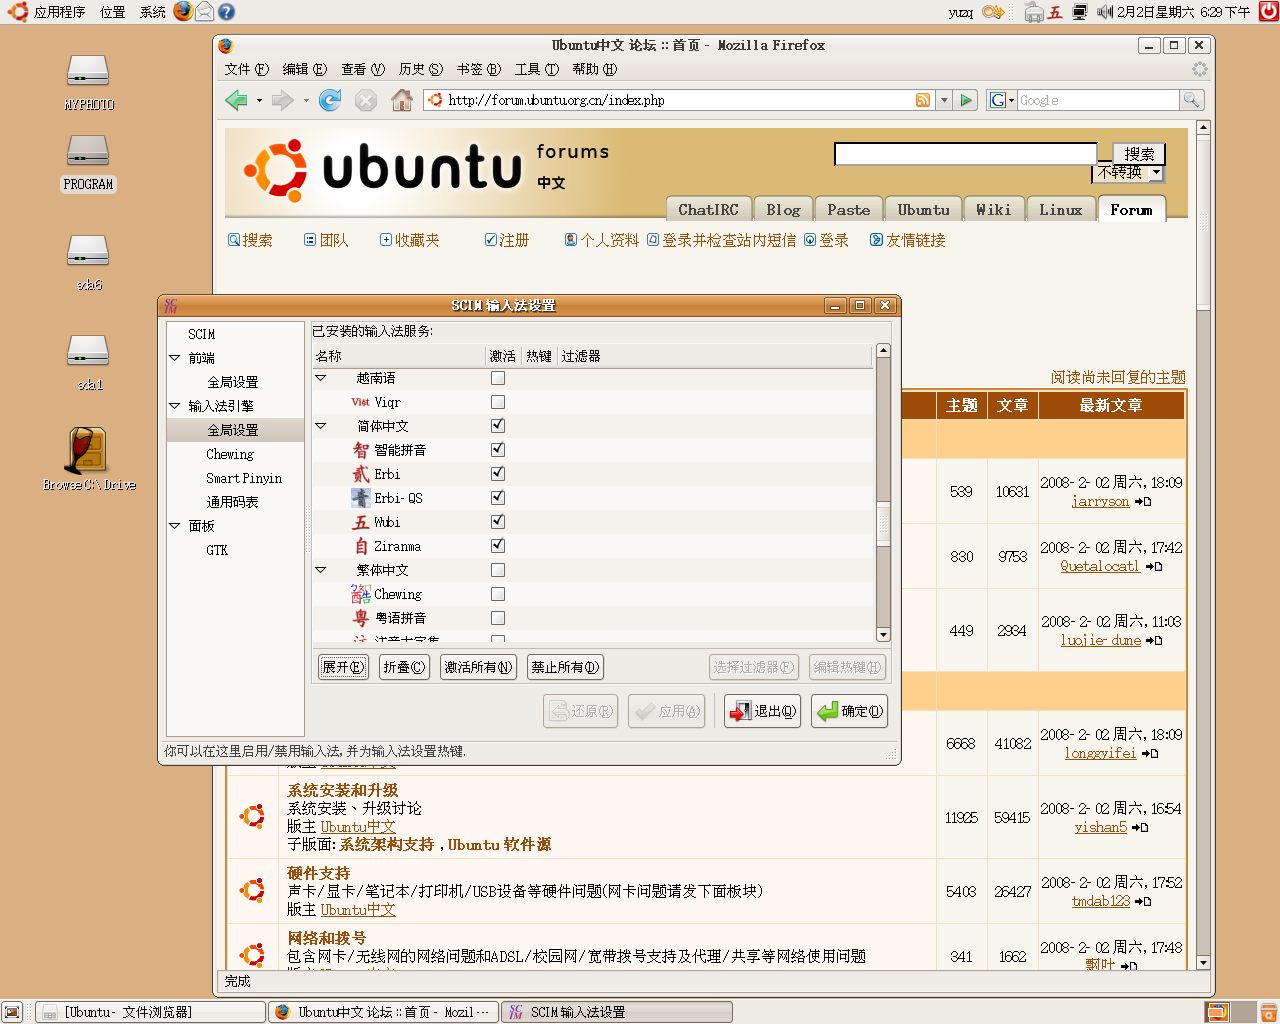The width and height of the screenshot is (1280, 1024).
Task: Toggle the 越南语 activation checkbox
Action: coord(498,378)
